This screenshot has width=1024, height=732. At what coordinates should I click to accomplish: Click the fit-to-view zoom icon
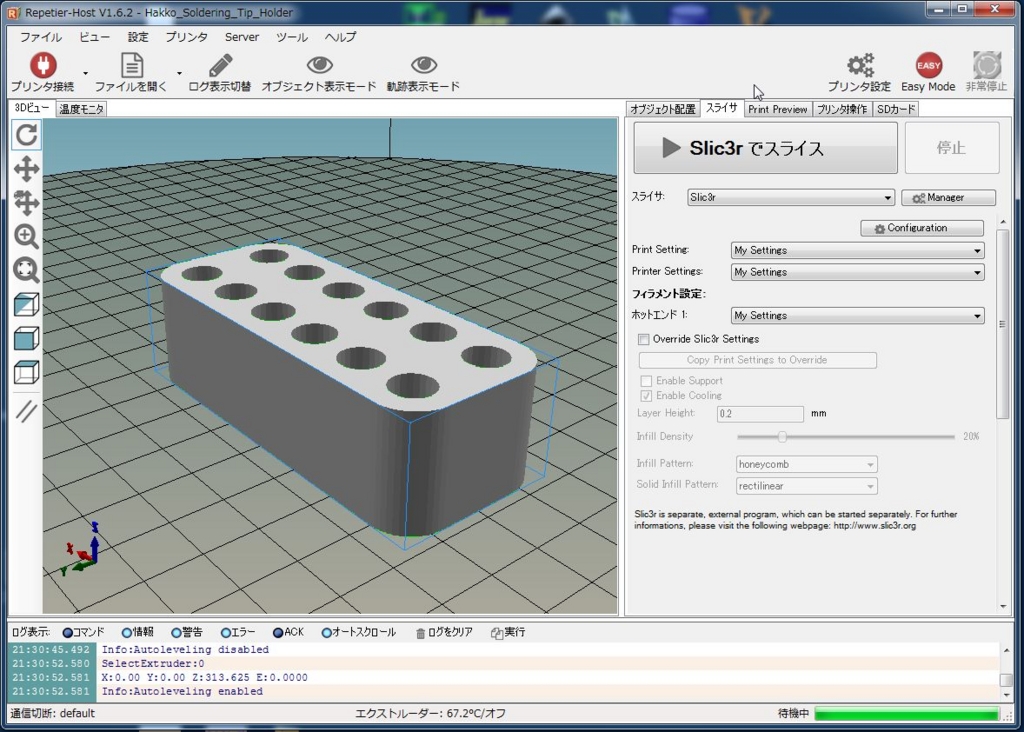(x=26, y=270)
